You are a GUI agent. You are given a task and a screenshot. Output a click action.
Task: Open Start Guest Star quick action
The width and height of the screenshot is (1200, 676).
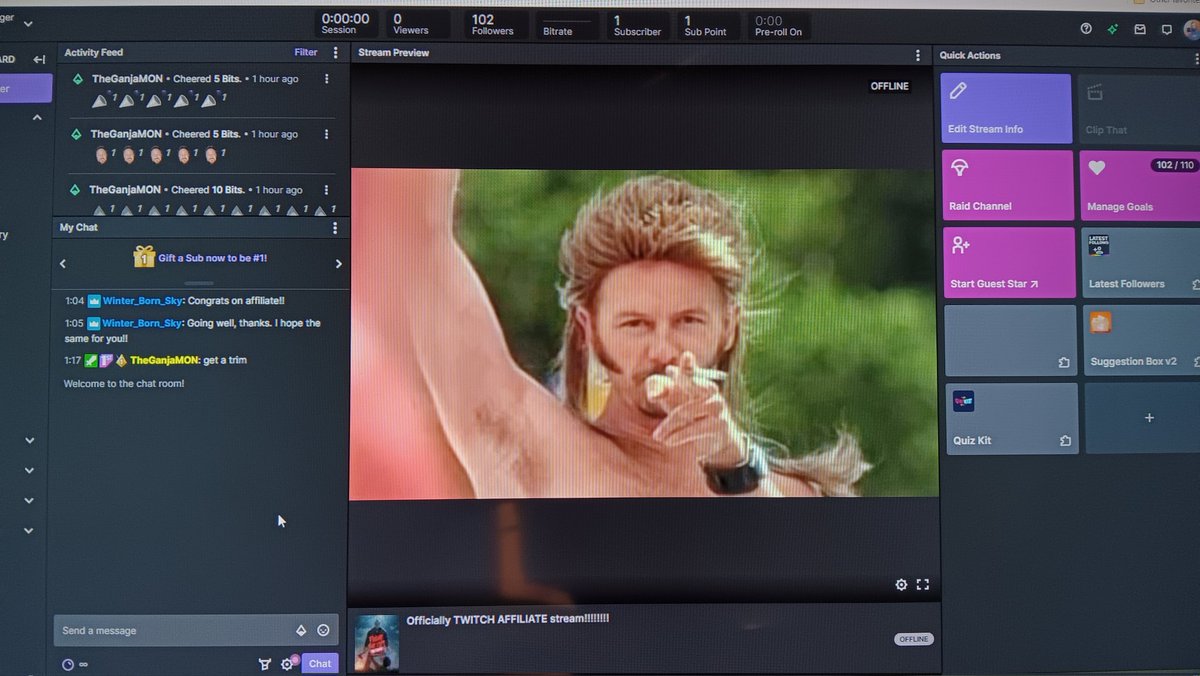point(1009,262)
